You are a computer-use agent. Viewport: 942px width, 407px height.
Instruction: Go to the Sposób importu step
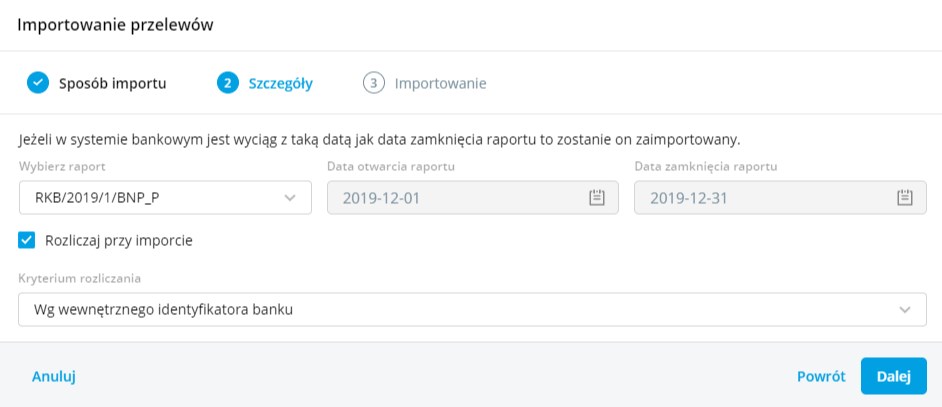(113, 83)
